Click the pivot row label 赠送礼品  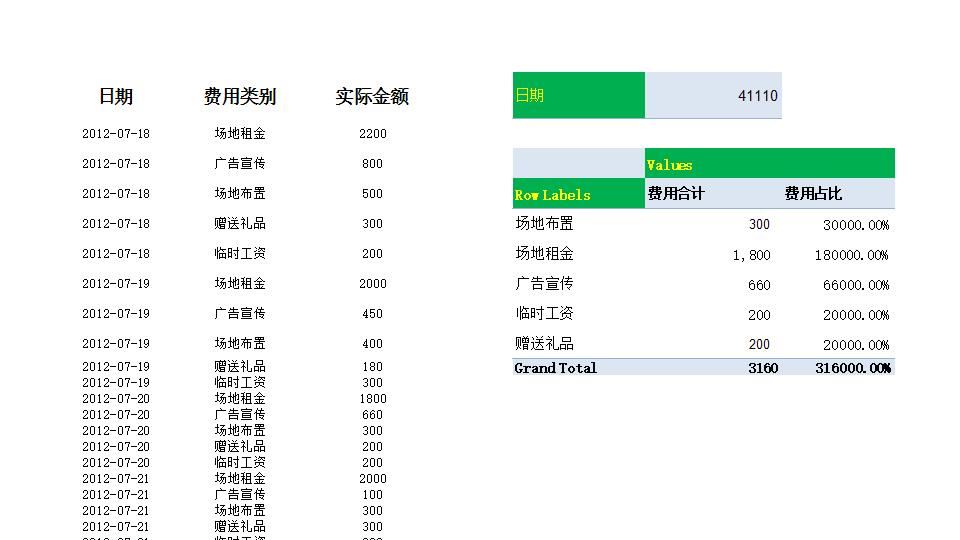544,343
